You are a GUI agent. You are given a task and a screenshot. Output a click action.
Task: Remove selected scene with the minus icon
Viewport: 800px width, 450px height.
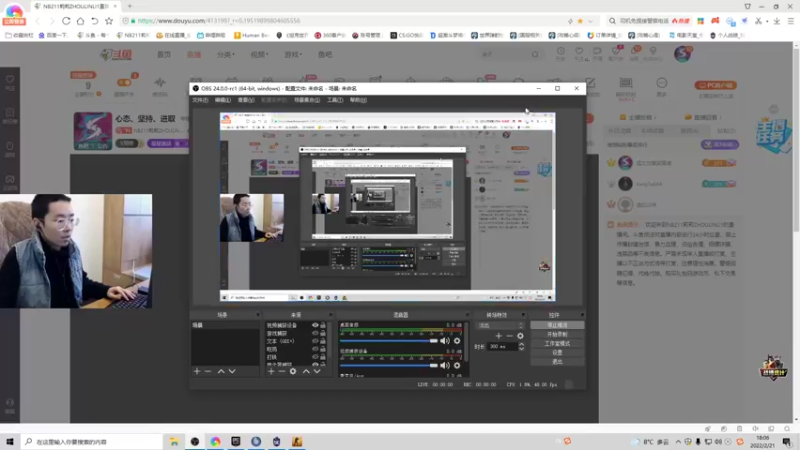[208, 371]
